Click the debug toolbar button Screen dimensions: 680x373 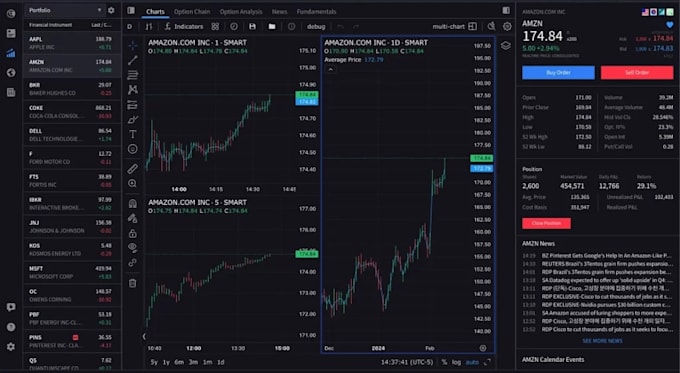coord(316,26)
